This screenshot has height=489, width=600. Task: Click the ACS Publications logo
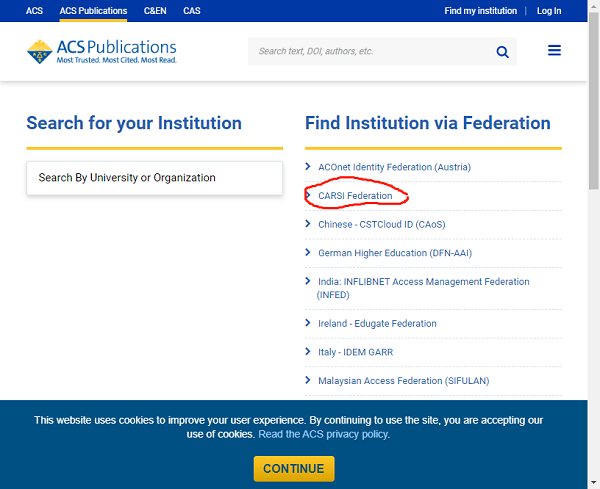point(102,51)
